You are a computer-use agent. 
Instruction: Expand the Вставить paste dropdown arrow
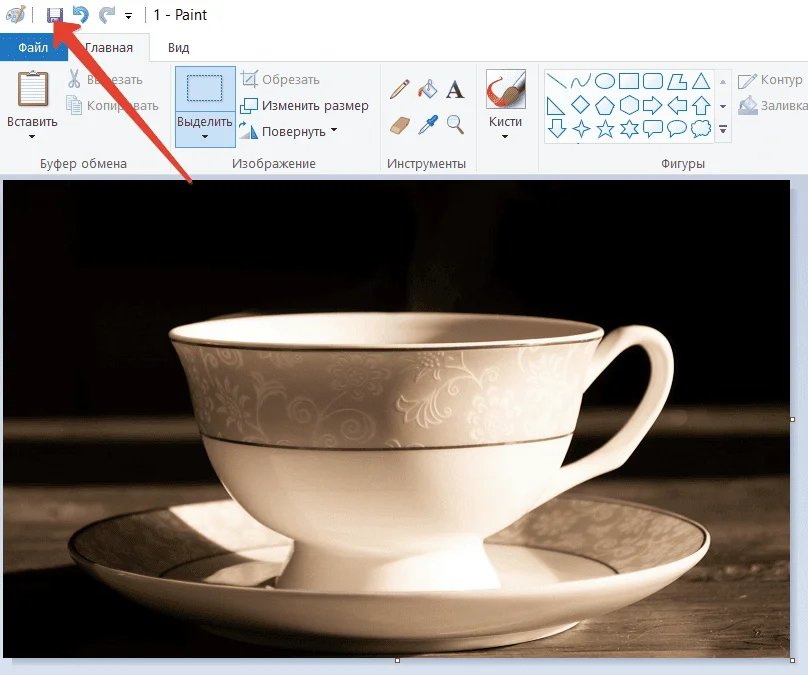[x=32, y=136]
